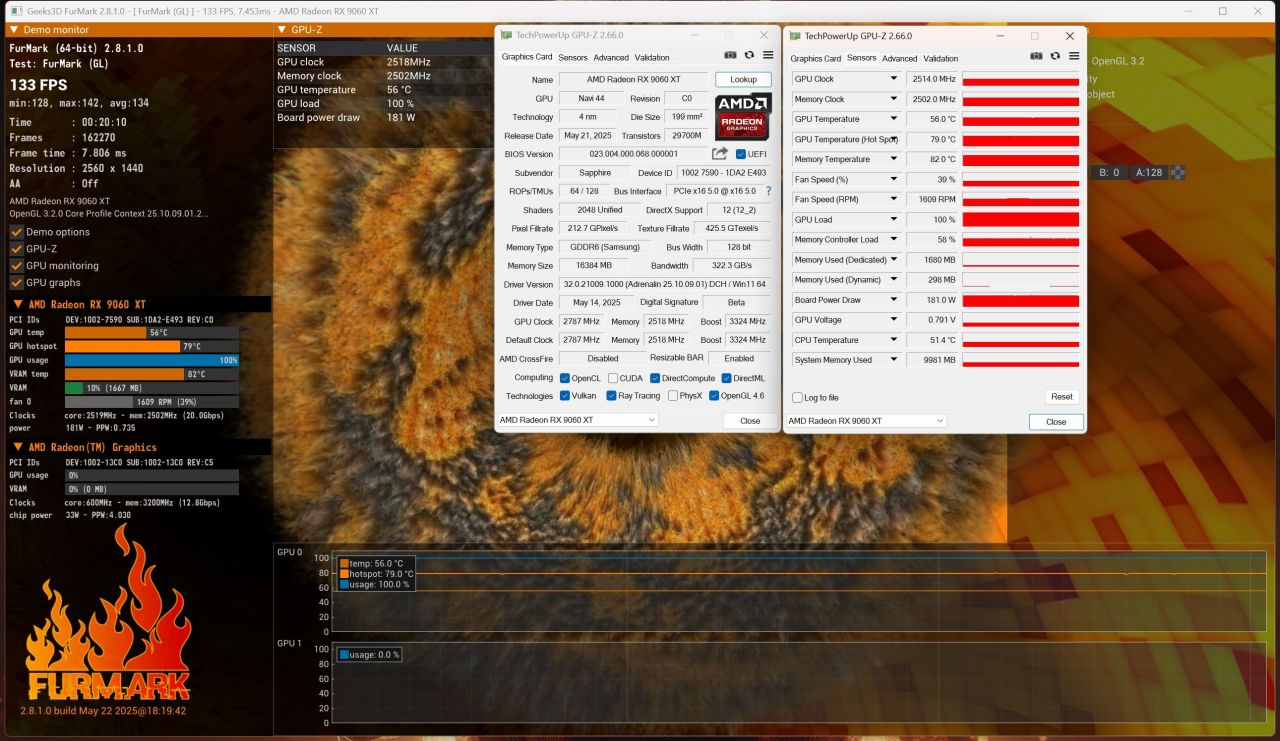Toggle the CUDA checkbox
Screen dimensions: 1280x741
[612, 378]
